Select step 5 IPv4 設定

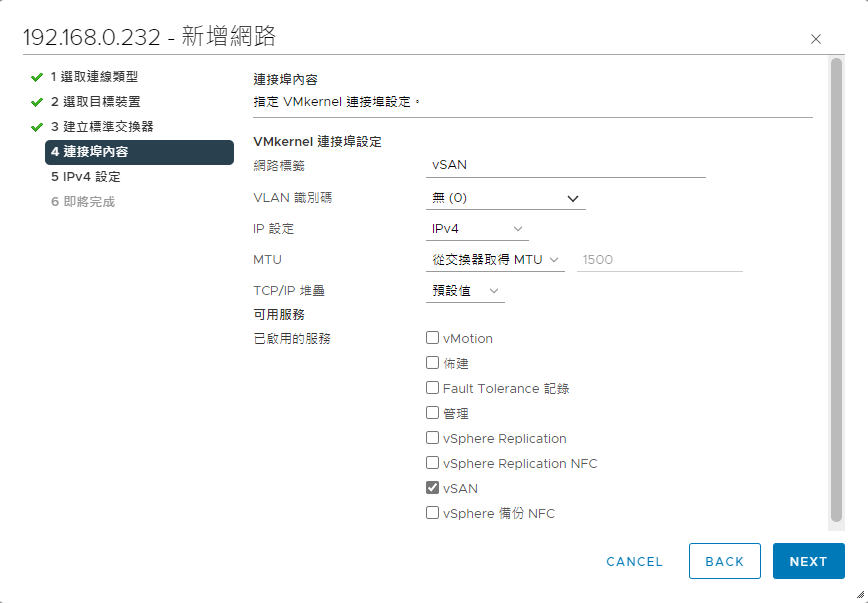pyautogui.click(x=86, y=177)
